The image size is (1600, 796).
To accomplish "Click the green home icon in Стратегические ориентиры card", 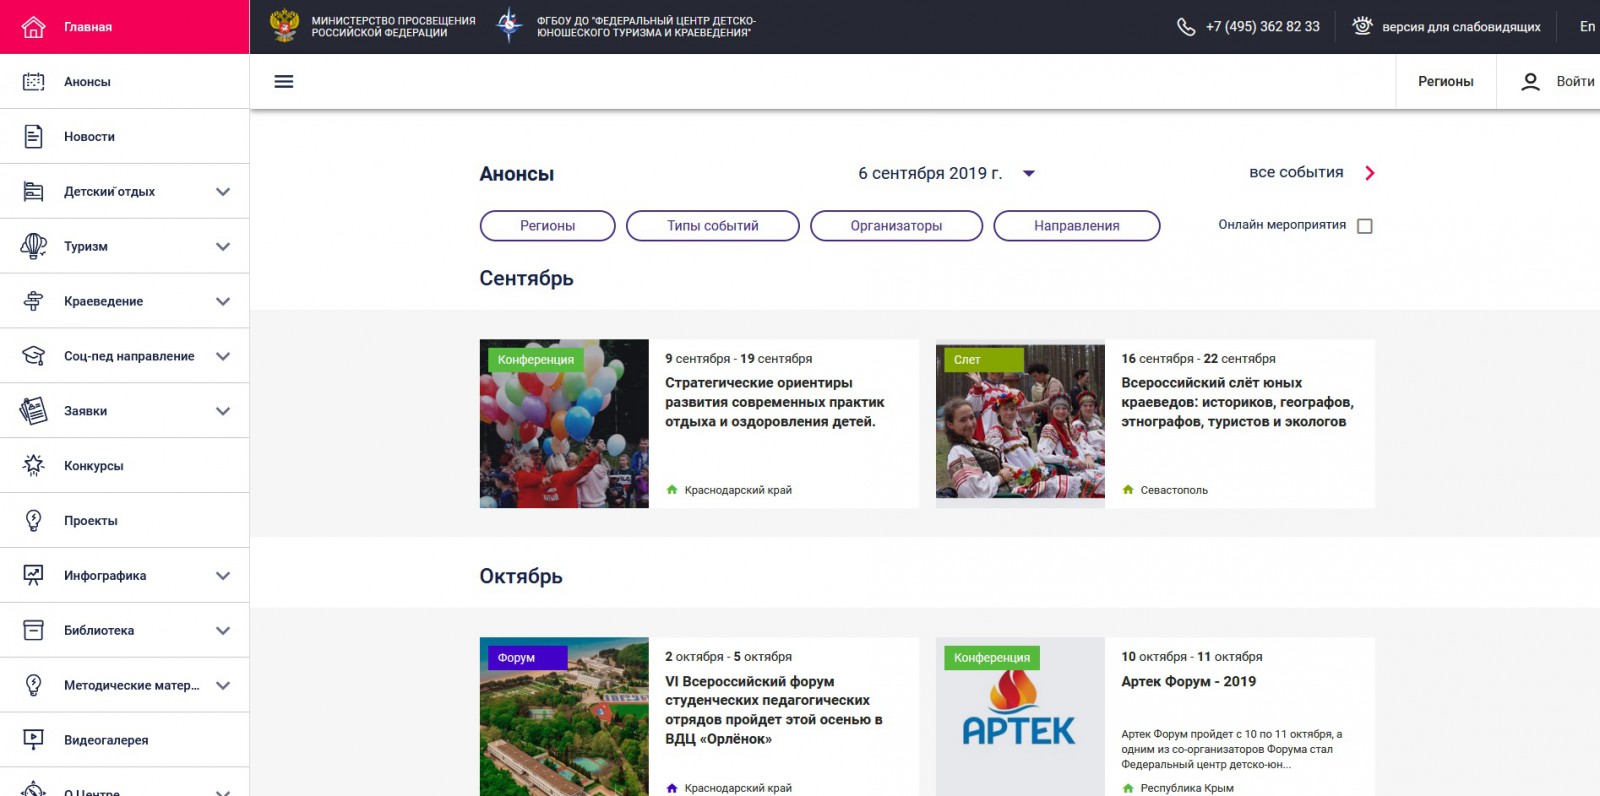I will pos(672,490).
